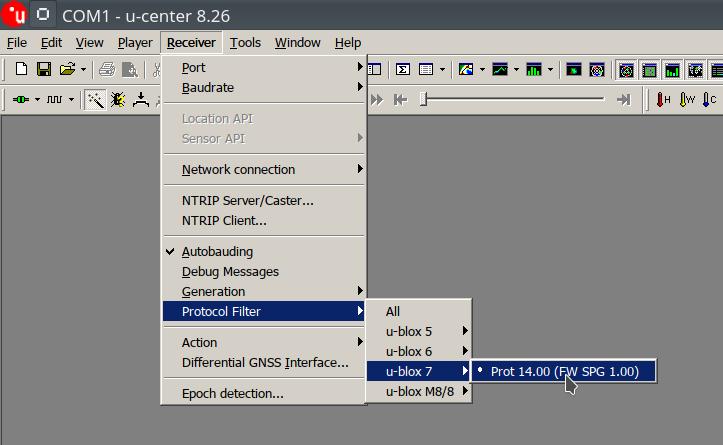Expand the table view dropdown arrow

coord(442,70)
